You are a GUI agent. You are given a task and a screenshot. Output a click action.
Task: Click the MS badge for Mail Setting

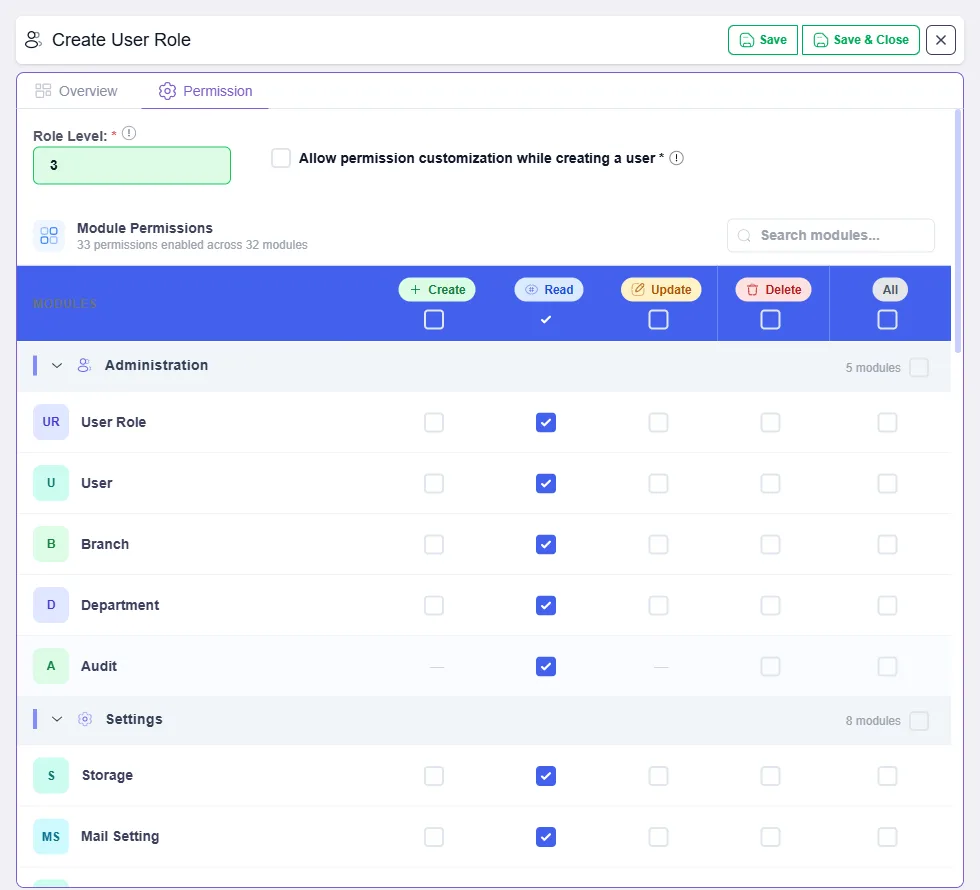point(51,837)
